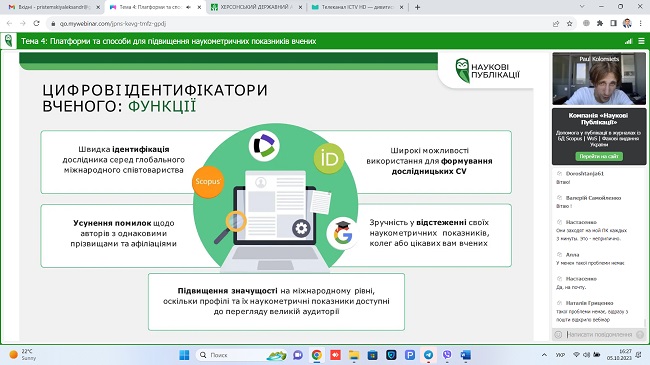Click the Publons logo circle on slide

click(264, 146)
